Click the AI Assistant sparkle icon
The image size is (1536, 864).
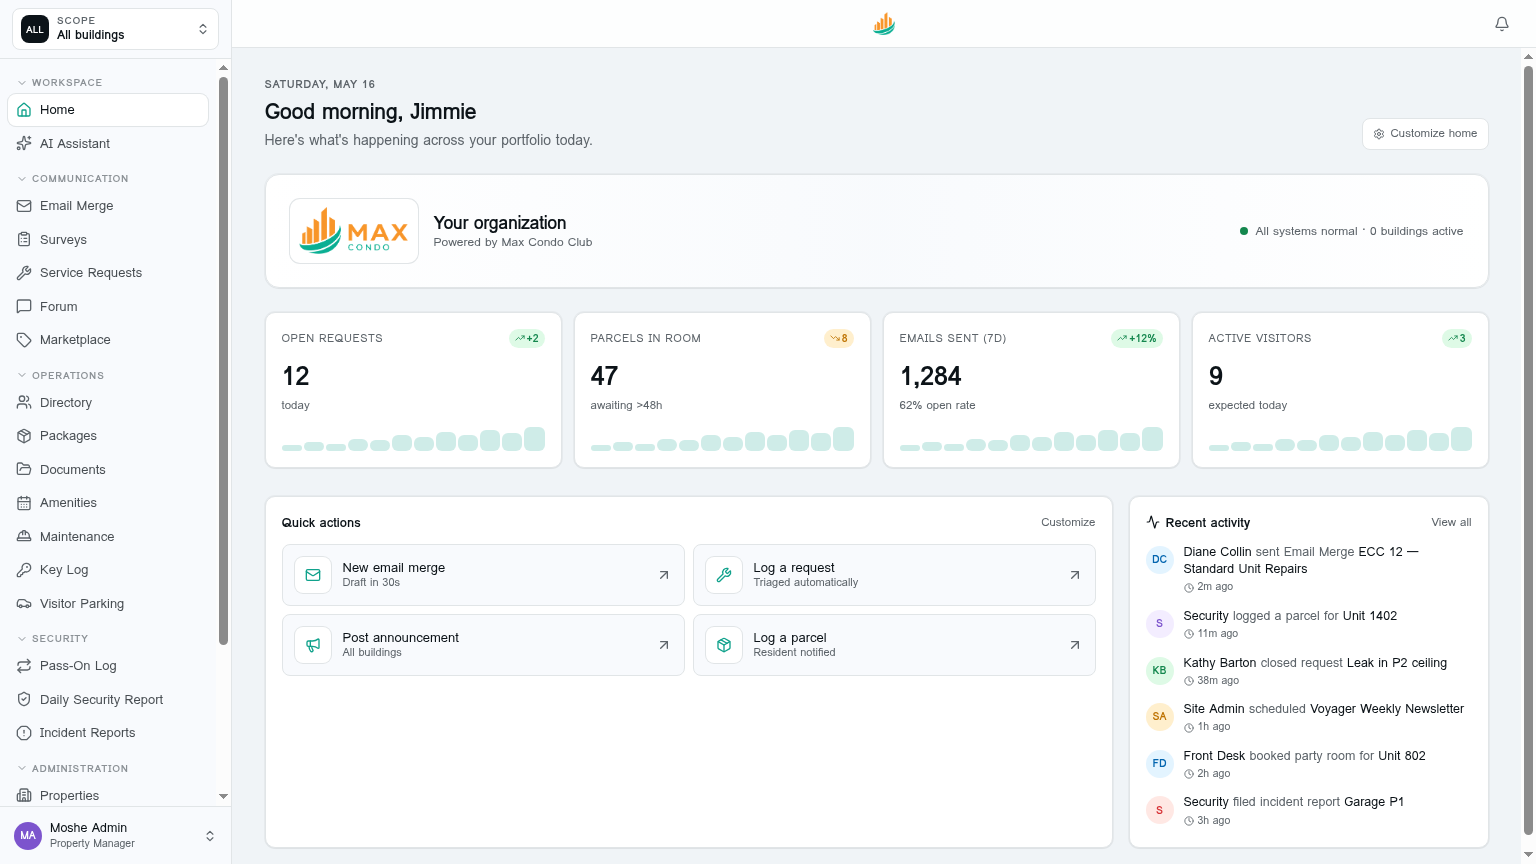click(24, 144)
